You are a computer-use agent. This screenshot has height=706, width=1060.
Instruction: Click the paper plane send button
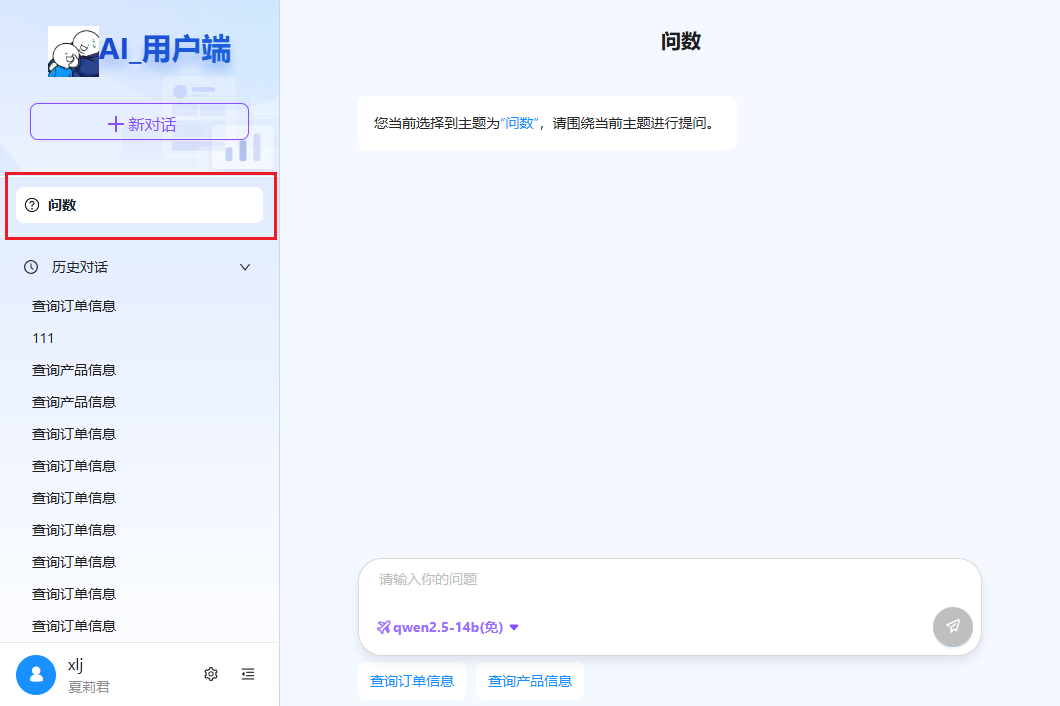point(952,627)
